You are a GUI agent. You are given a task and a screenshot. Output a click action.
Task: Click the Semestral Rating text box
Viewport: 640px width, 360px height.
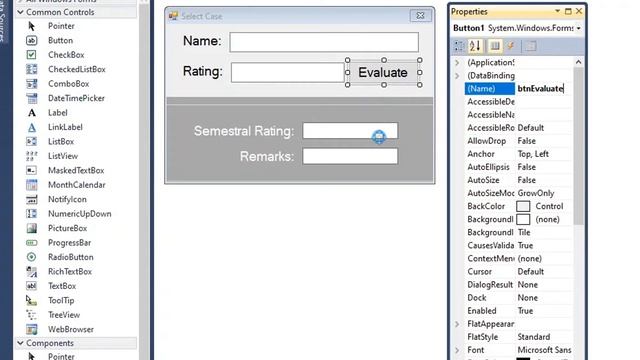point(350,131)
